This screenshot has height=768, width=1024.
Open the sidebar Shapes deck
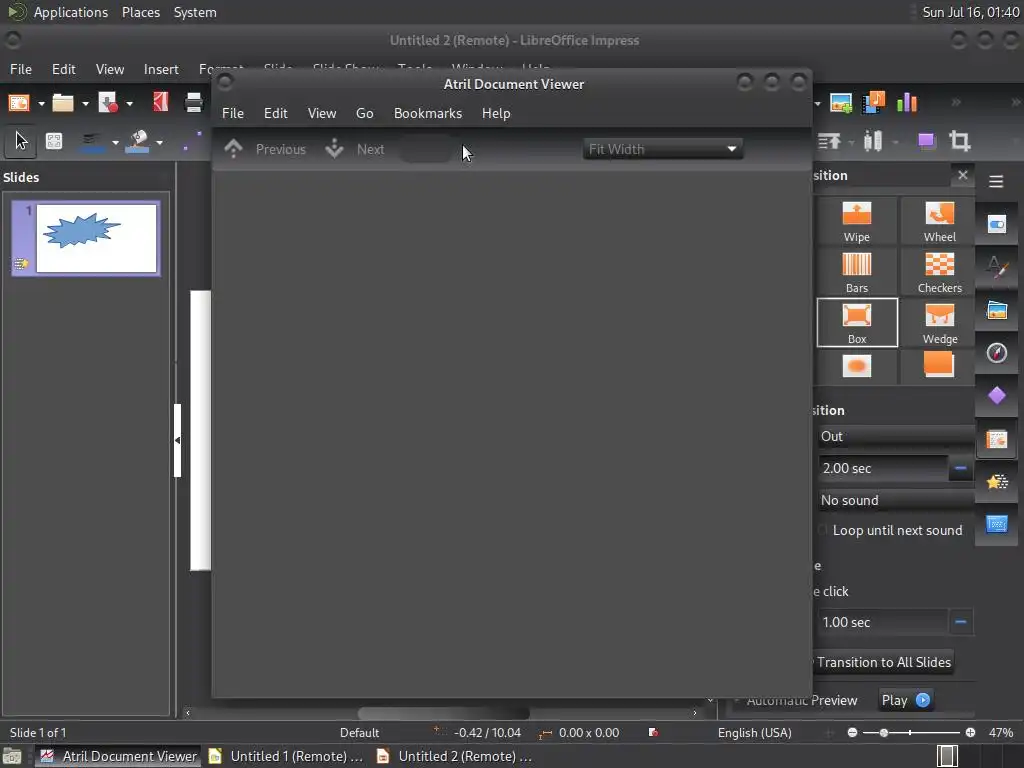click(x=997, y=395)
